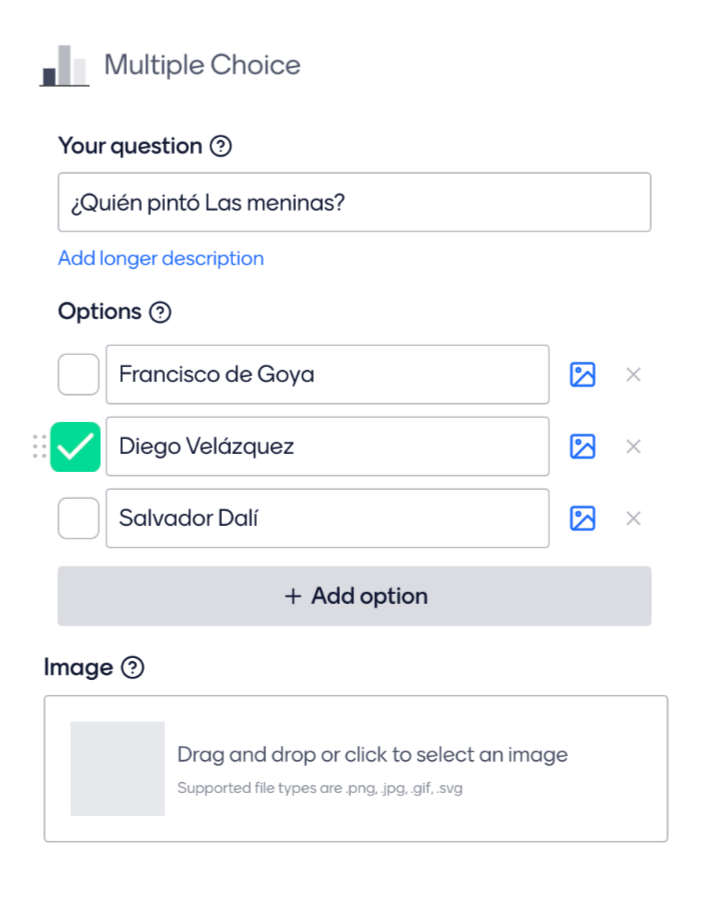Grab the drag handle beside Diego Velázquez
Image resolution: width=724 pixels, height=898 pixels.
pyautogui.click(x=39, y=446)
